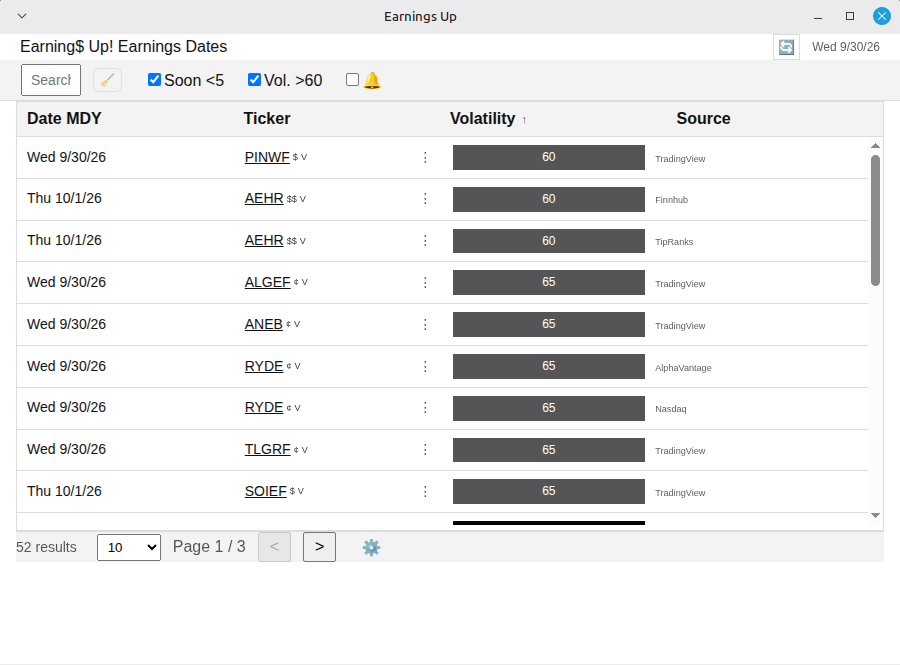
Task: Open the RYDE link in the Nasdaq row
Action: [x=264, y=407]
